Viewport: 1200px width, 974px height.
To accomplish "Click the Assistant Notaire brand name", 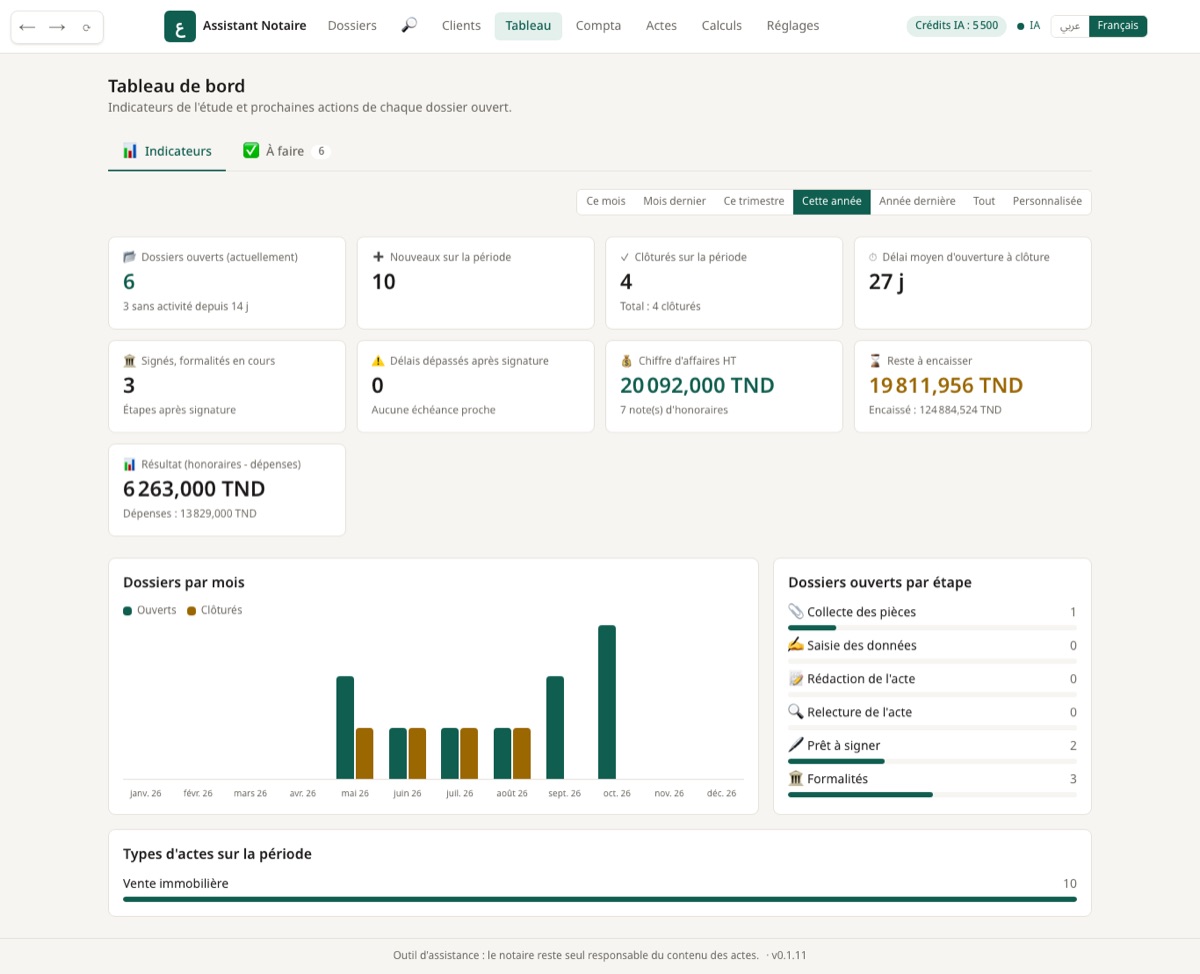I will [x=255, y=26].
